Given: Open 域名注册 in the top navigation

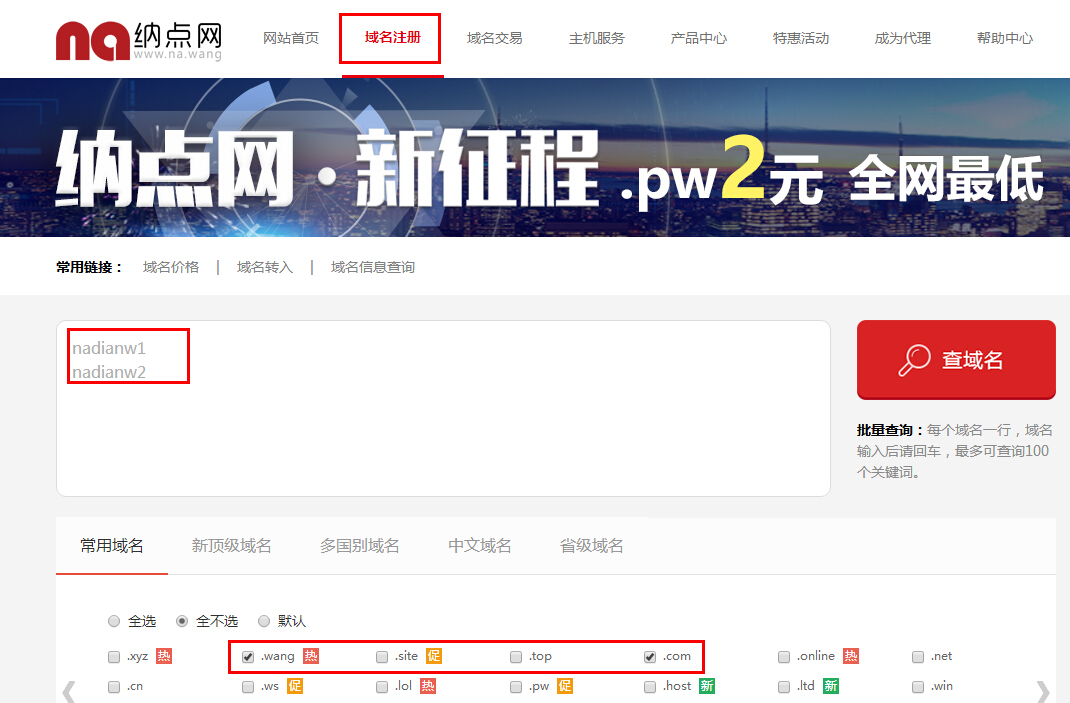Looking at the screenshot, I should [392, 38].
